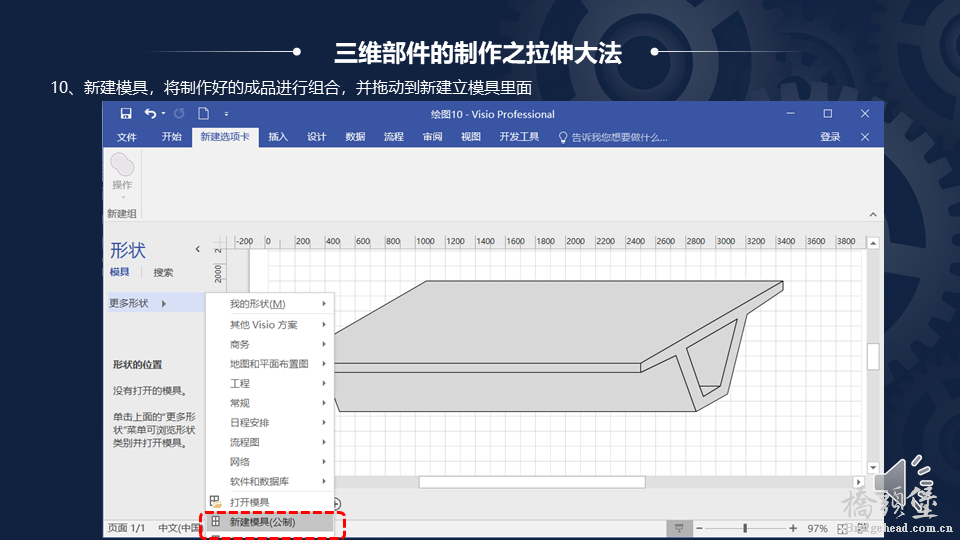
Task: Switch to the 视图 ribbon tab
Action: [x=471, y=137]
